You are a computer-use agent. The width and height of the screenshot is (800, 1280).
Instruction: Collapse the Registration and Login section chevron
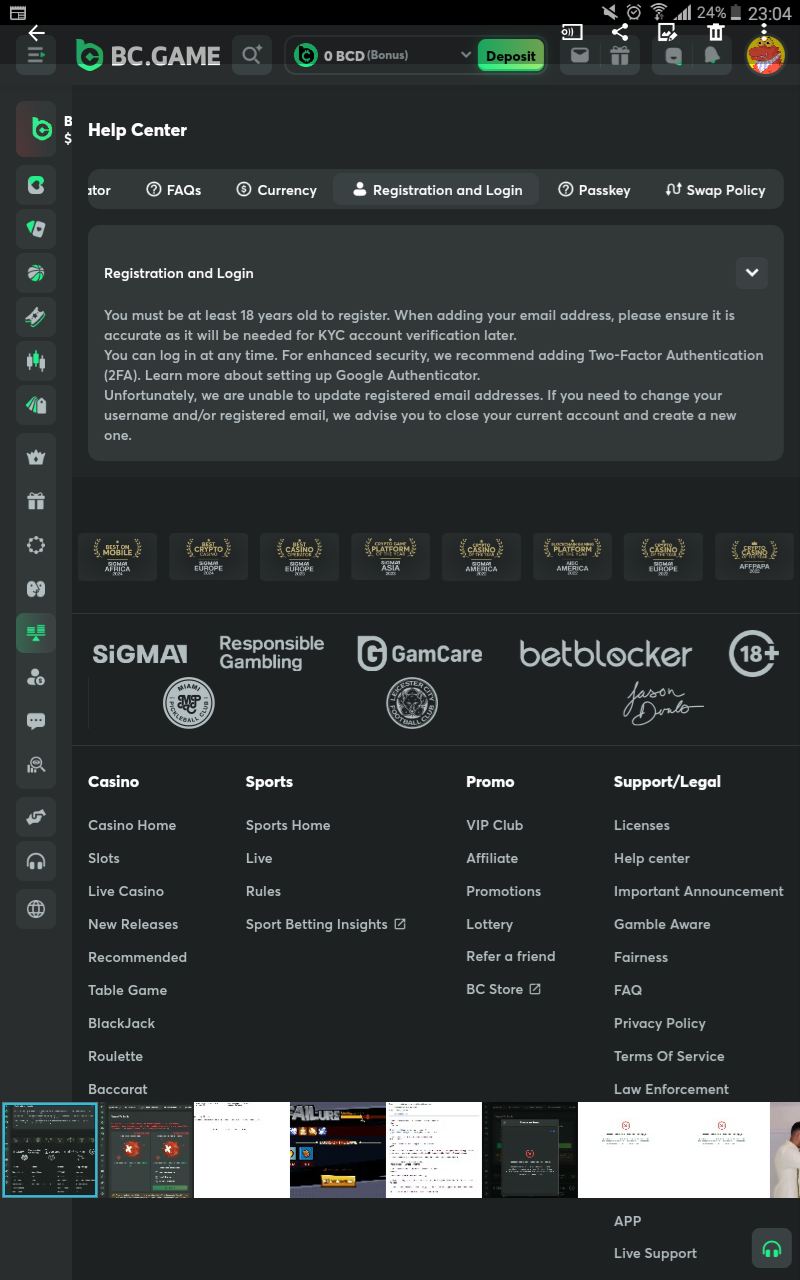coord(751,273)
